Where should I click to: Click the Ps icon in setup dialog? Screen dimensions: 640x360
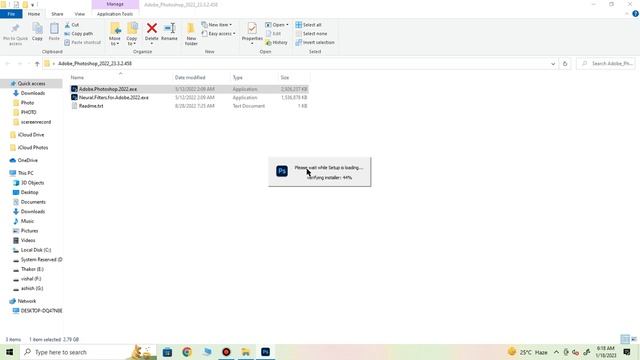282,171
